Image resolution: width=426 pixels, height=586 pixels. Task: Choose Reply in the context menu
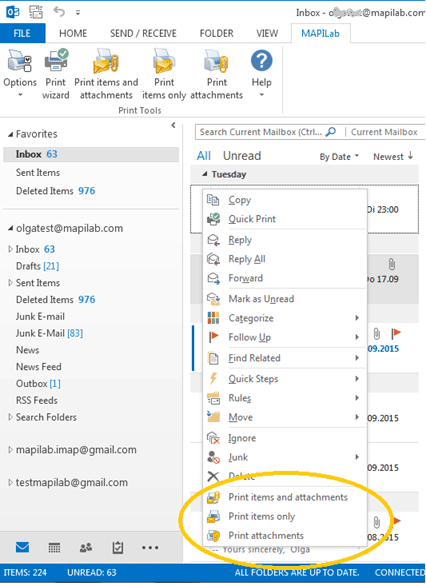pos(285,240)
